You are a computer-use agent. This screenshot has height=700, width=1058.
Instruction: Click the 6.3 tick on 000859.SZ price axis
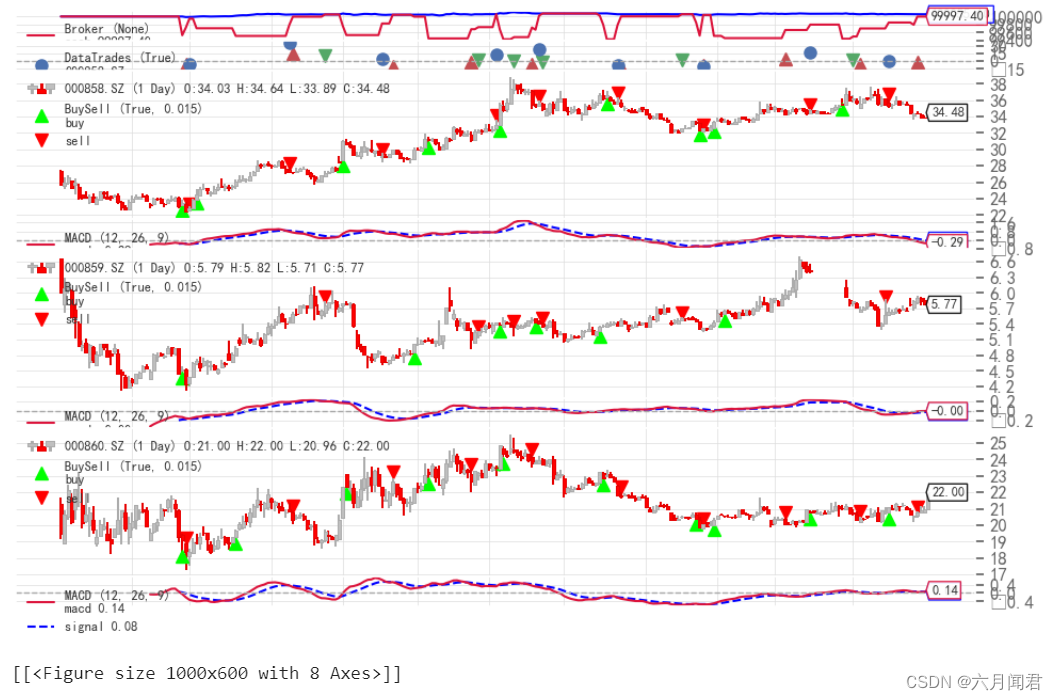pyautogui.click(x=1002, y=278)
